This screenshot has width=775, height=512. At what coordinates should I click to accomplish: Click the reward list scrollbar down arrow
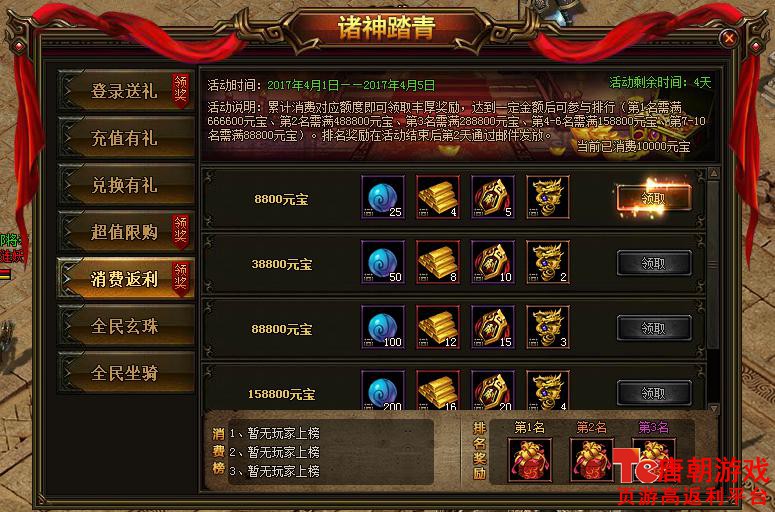point(713,408)
